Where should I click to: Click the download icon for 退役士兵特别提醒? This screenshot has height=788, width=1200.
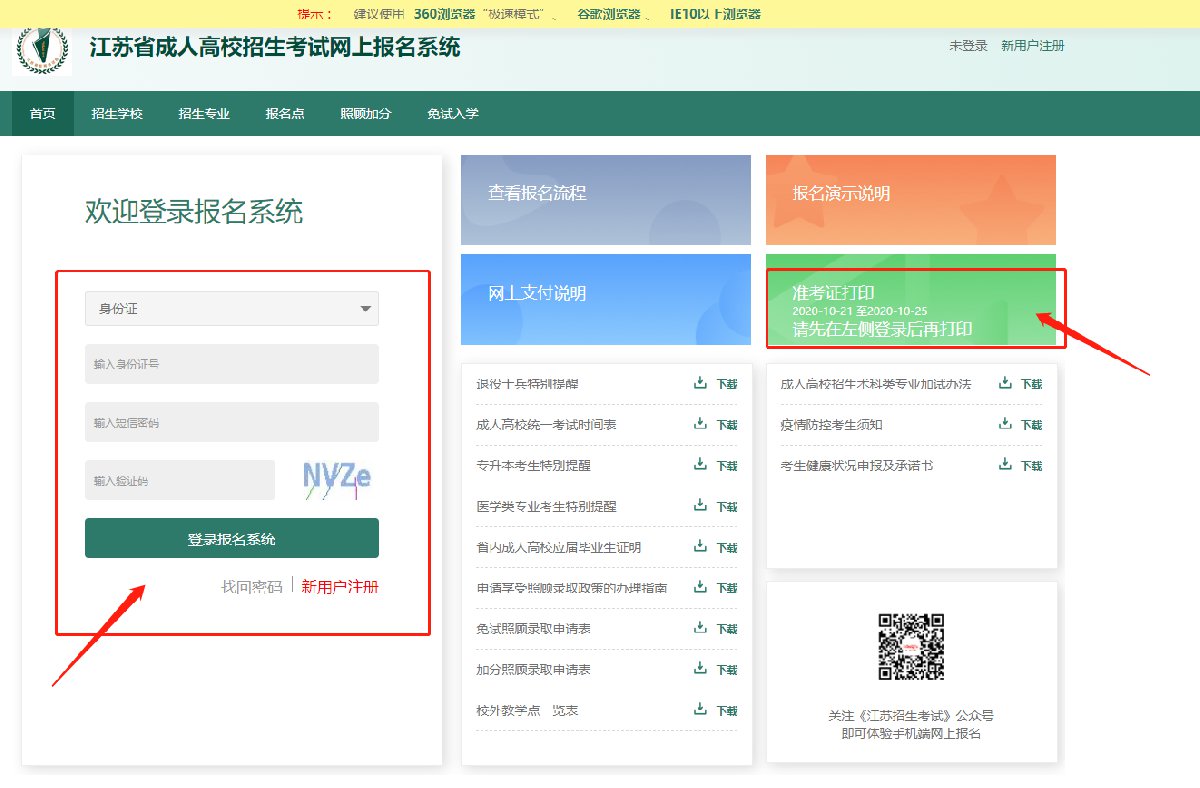coord(701,383)
